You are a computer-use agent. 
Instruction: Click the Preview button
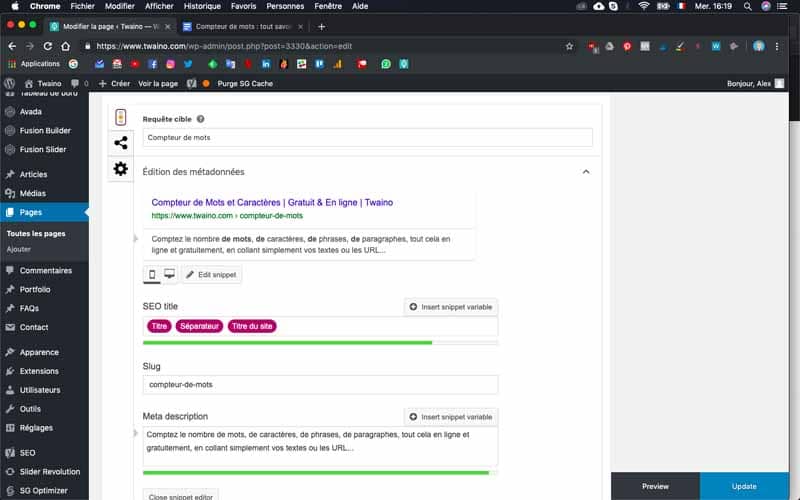click(656, 486)
